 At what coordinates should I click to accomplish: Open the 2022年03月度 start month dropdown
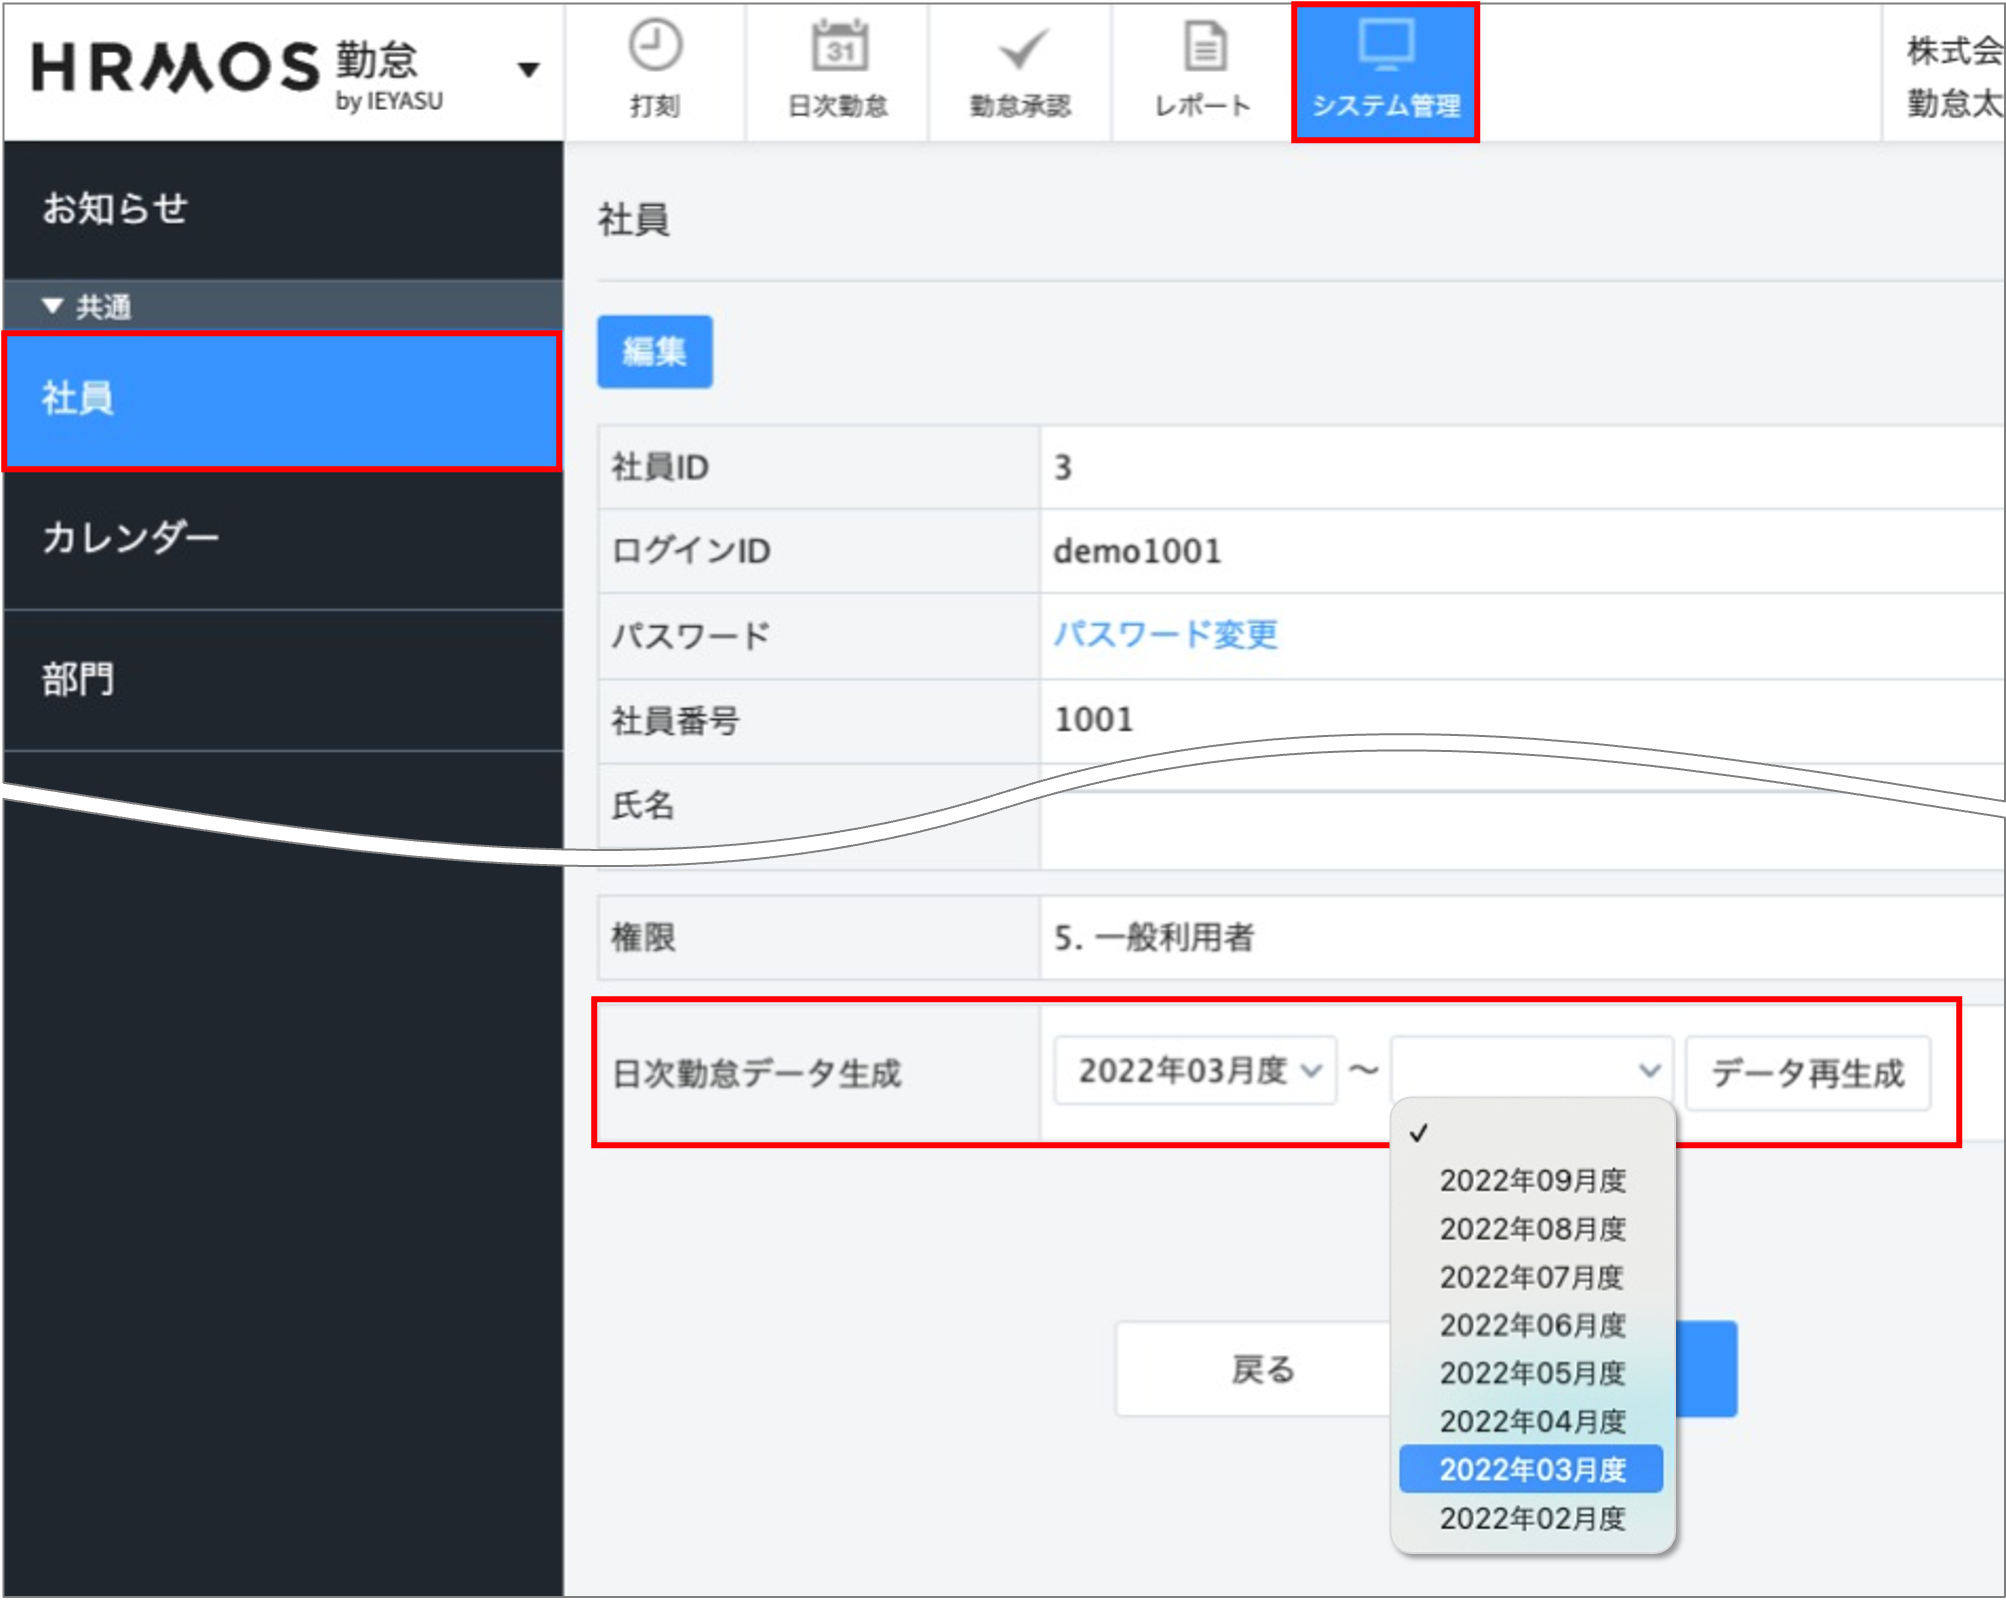pos(1195,1071)
